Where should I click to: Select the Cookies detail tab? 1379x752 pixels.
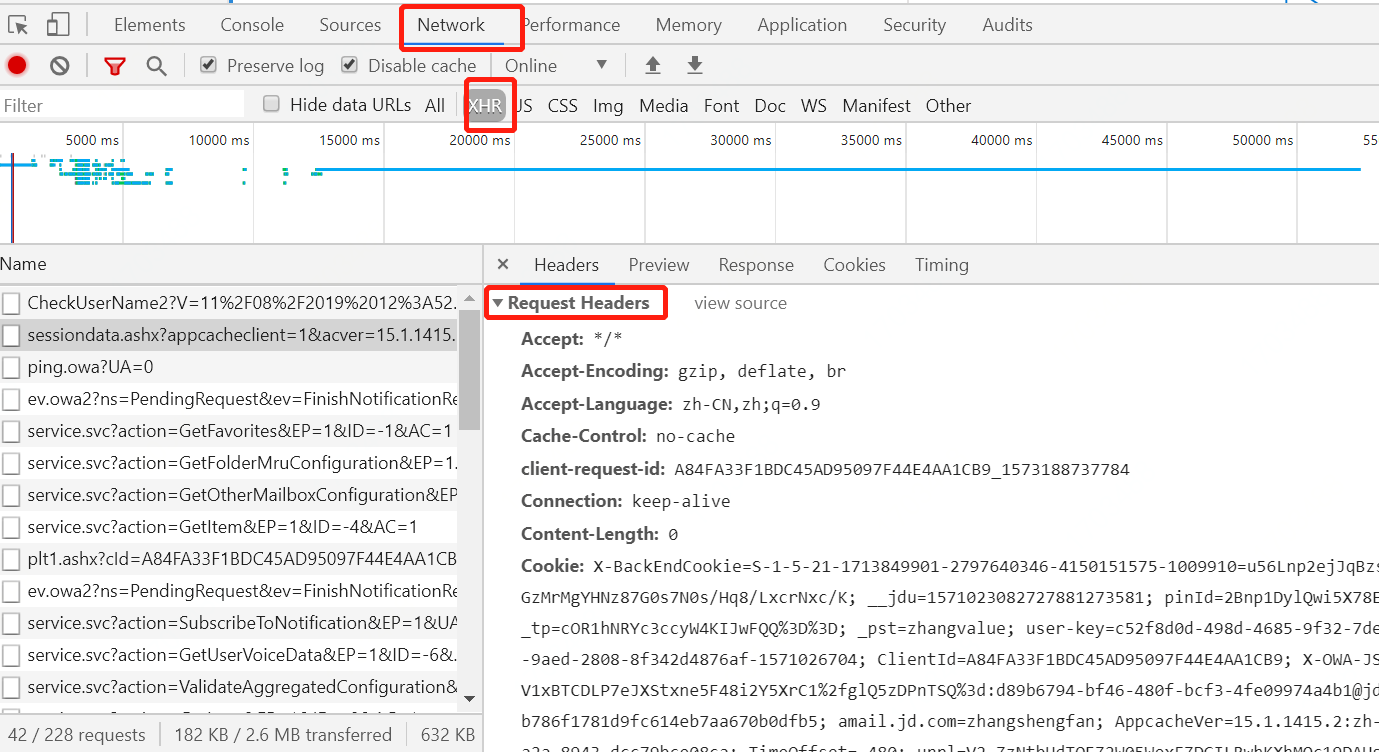point(854,265)
